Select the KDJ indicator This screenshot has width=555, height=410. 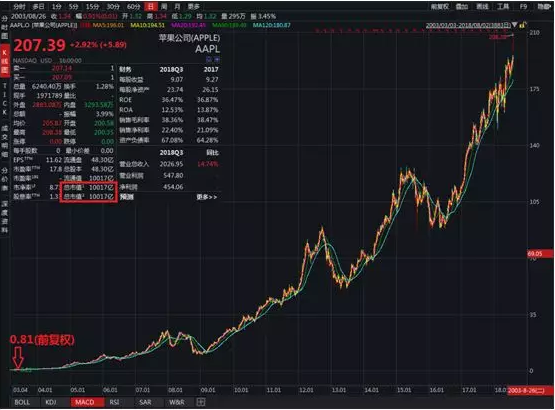pos(51,402)
